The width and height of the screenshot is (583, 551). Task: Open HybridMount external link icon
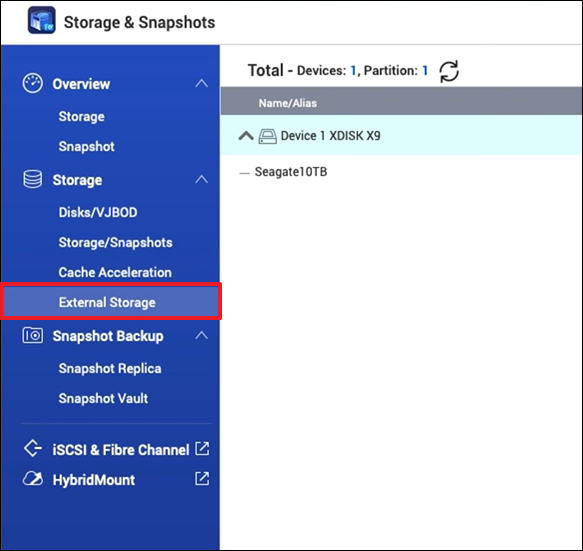click(x=202, y=478)
